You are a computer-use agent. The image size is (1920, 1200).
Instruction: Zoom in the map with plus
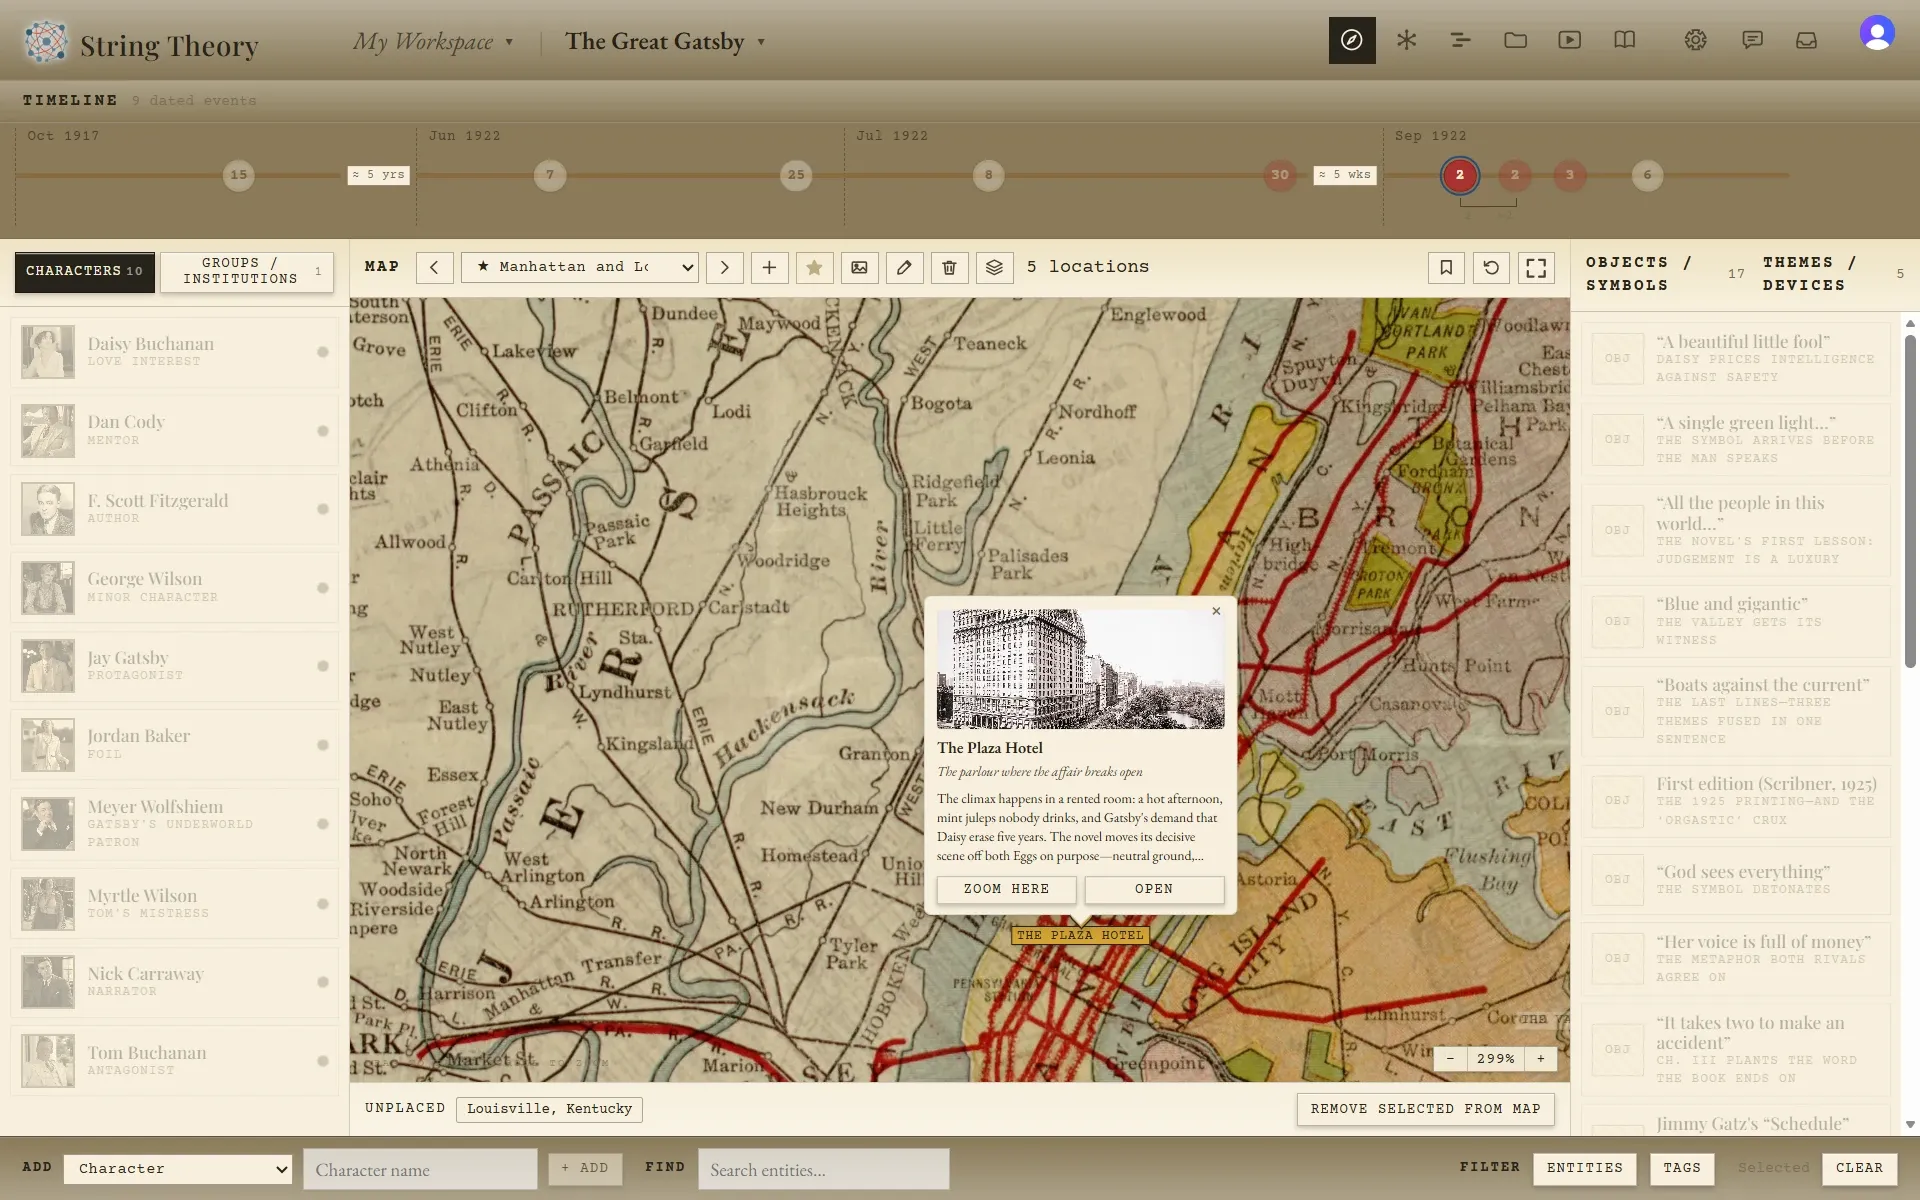pos(1541,1058)
